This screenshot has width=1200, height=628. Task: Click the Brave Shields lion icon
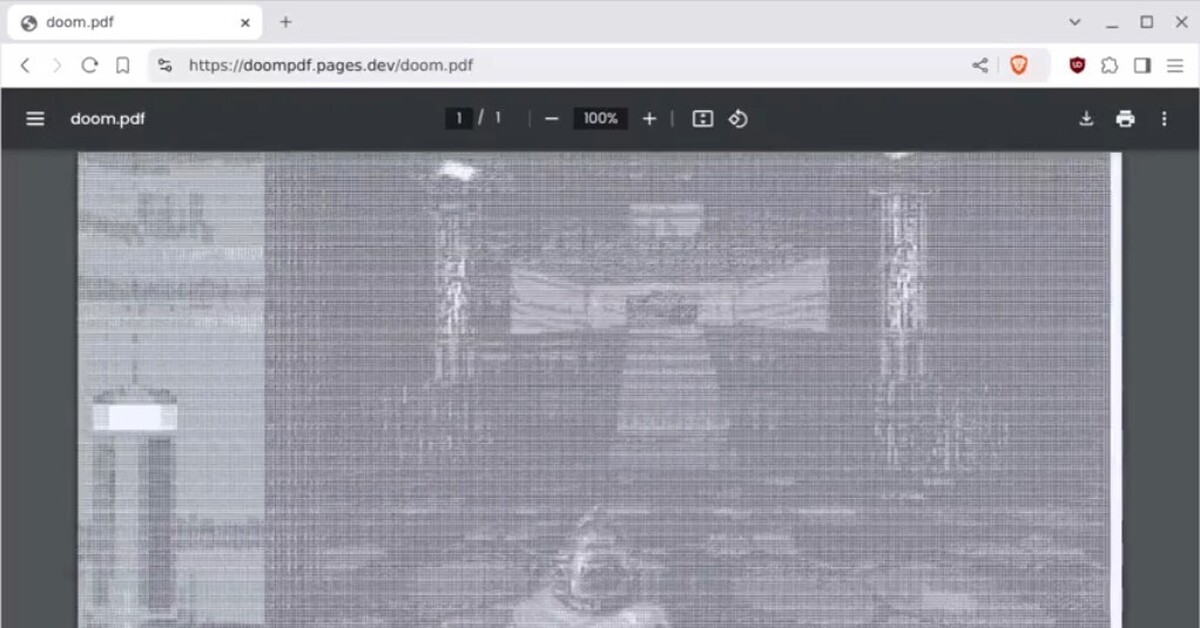(x=1018, y=65)
